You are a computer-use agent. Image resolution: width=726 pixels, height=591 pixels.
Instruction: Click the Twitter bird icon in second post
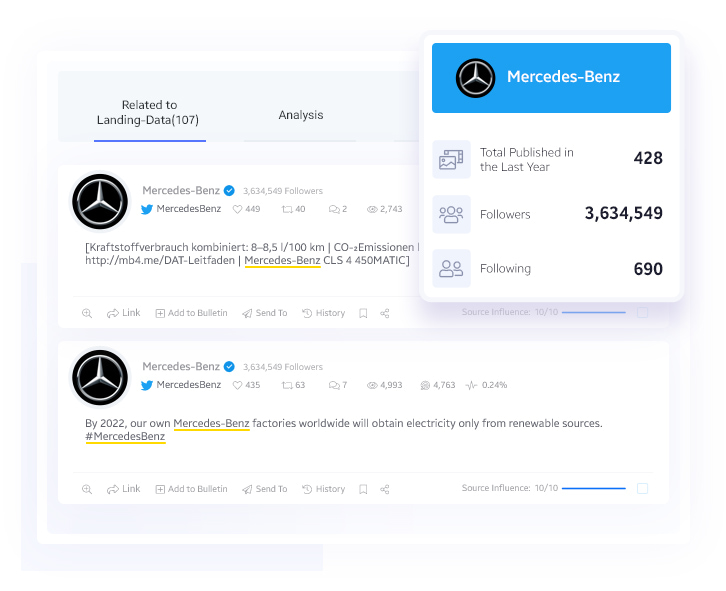point(147,385)
